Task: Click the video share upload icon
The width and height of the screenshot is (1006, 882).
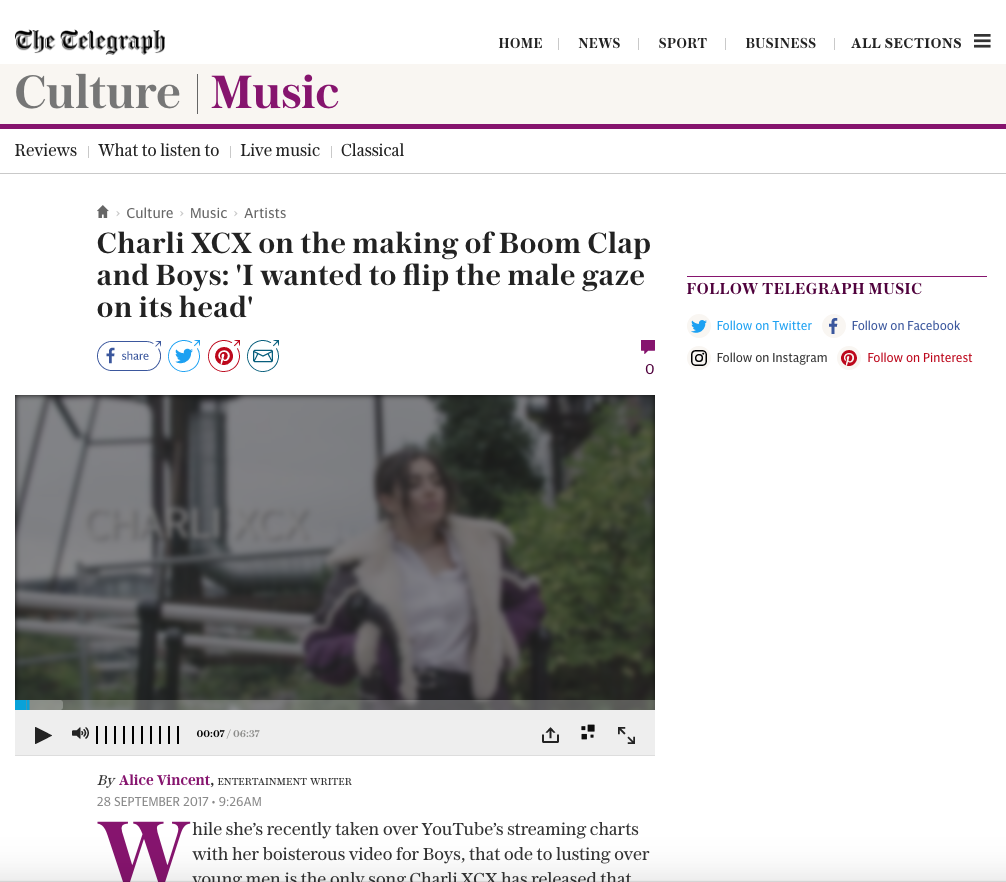Action: pos(550,734)
